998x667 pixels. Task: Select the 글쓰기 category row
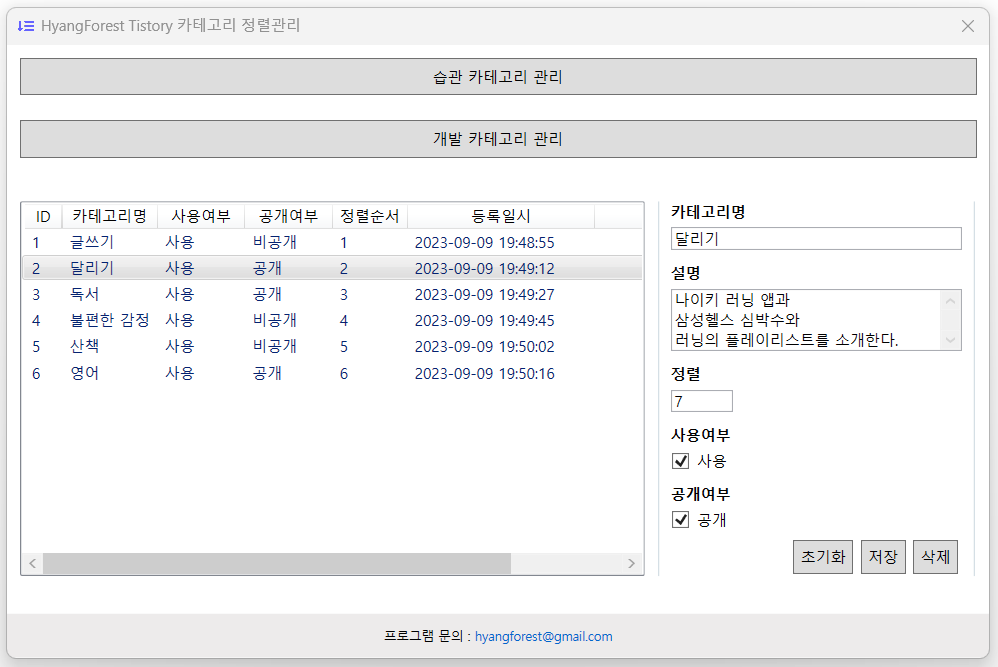pos(332,242)
